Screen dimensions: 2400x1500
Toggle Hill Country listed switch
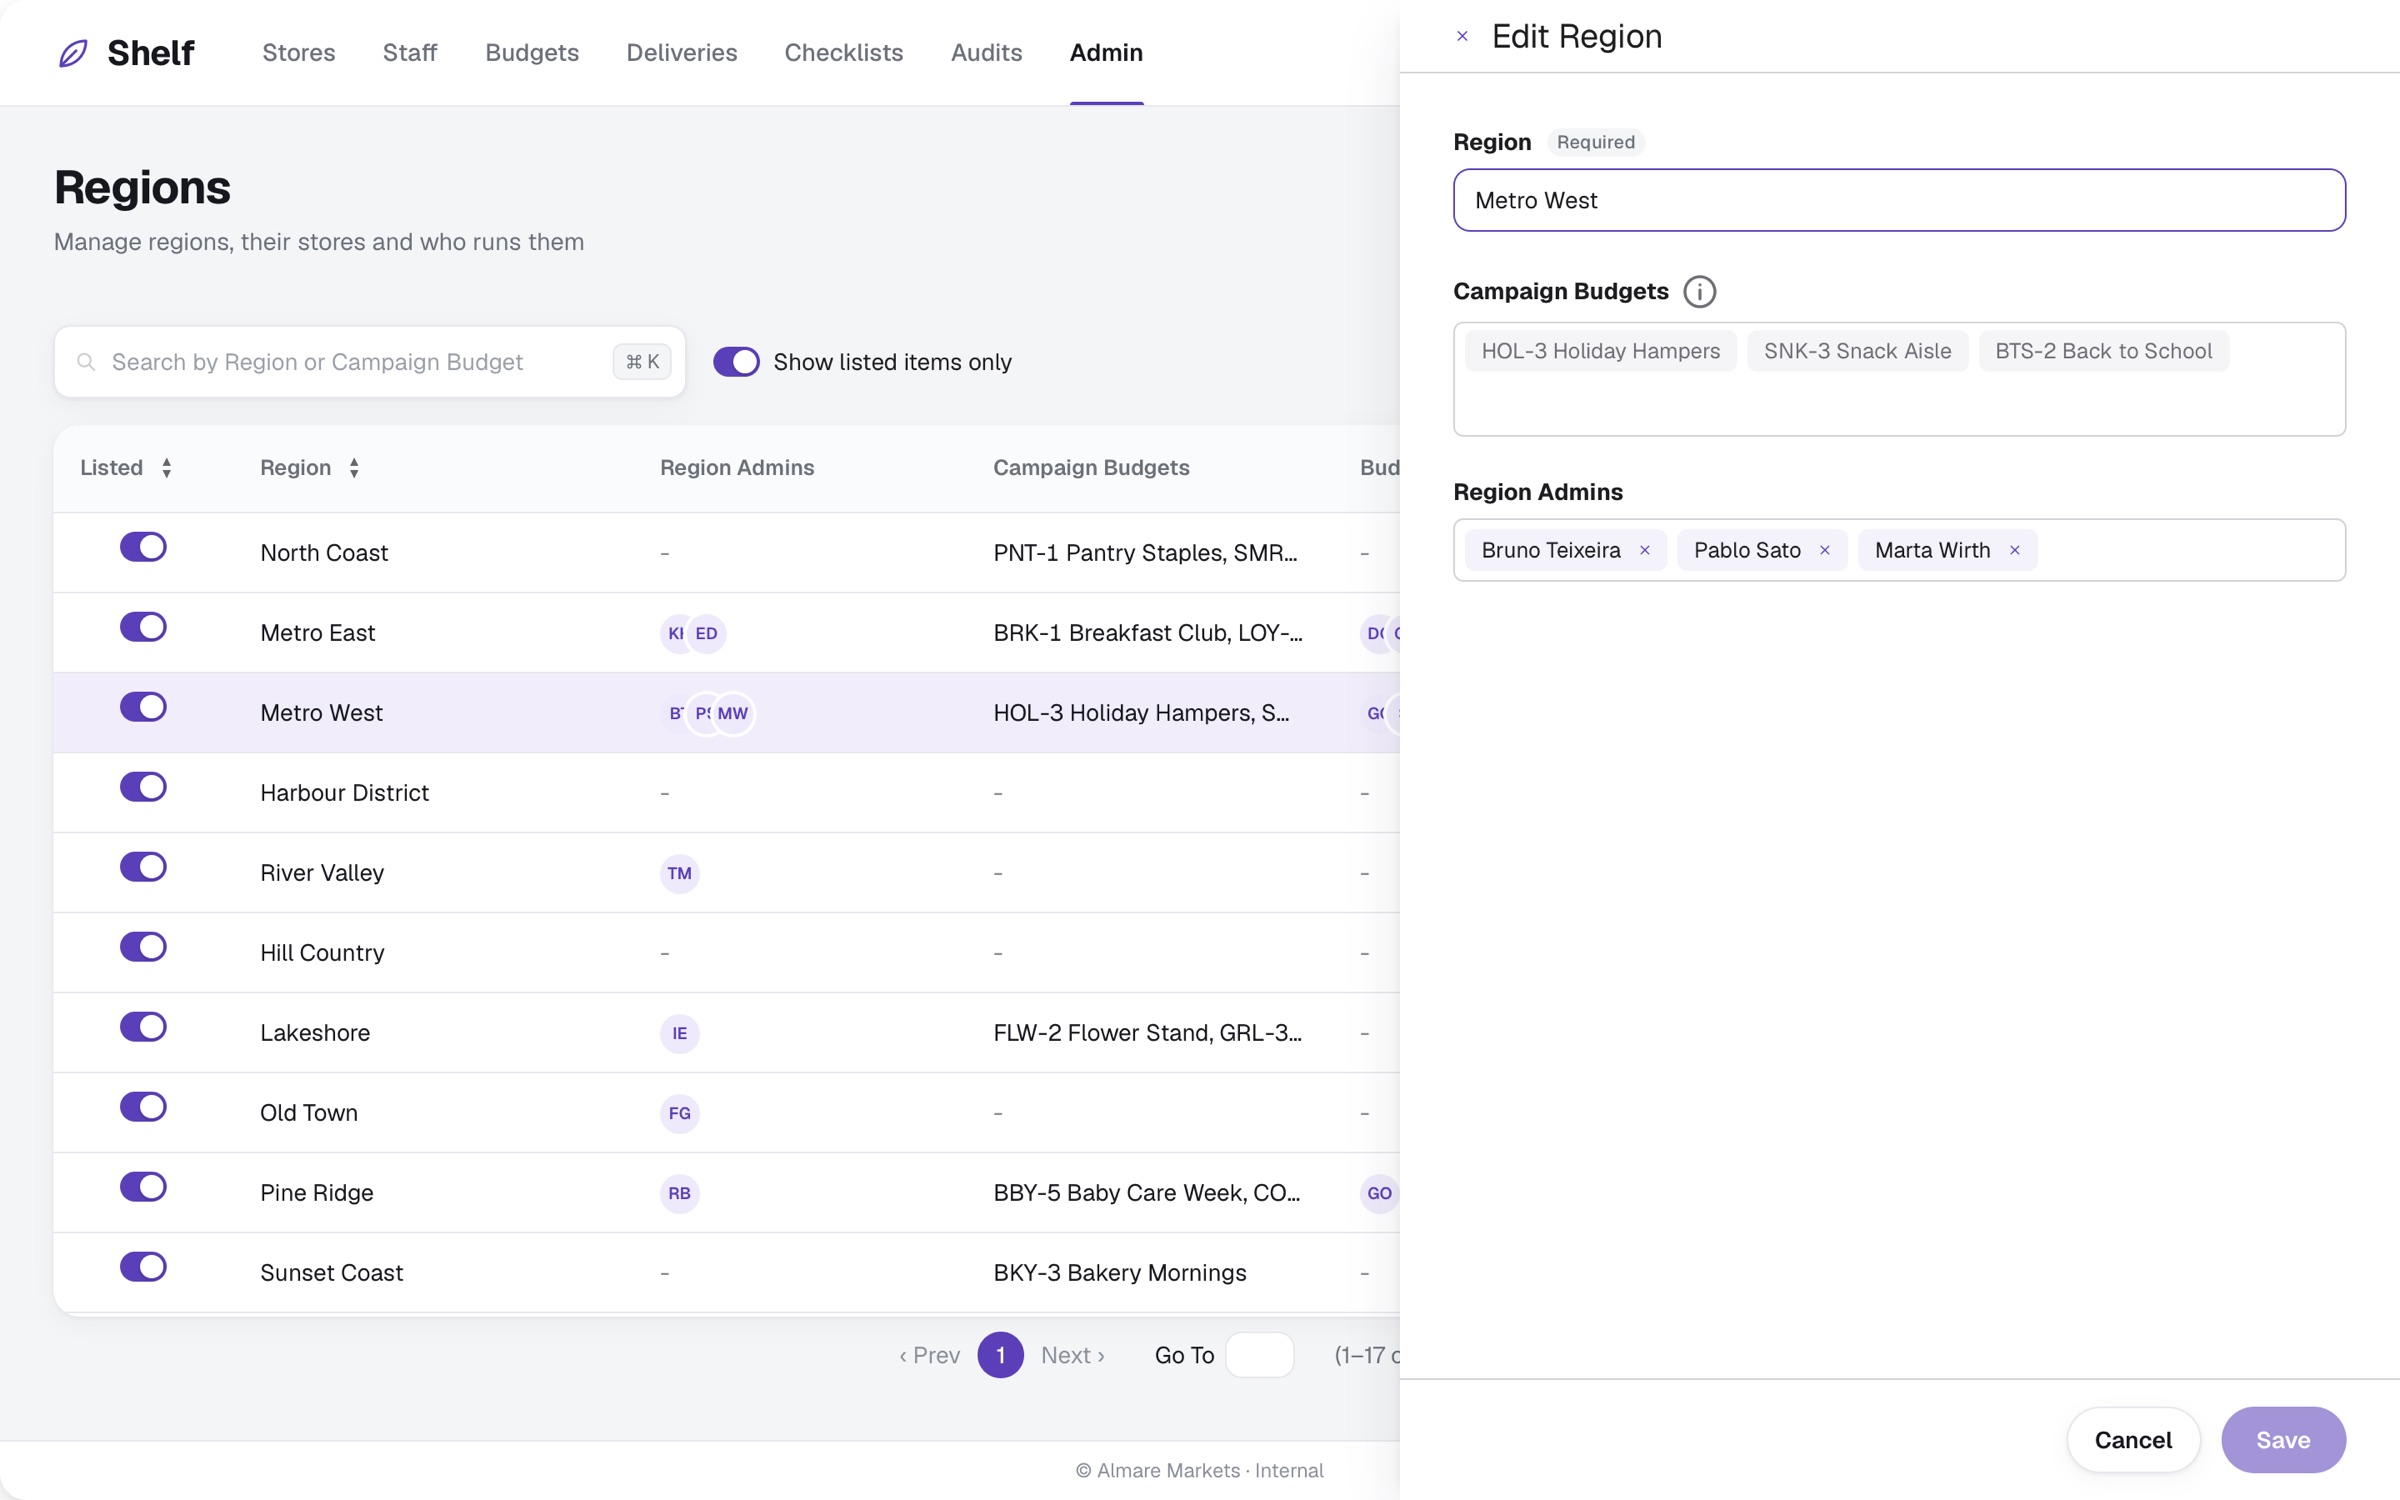pos(143,947)
